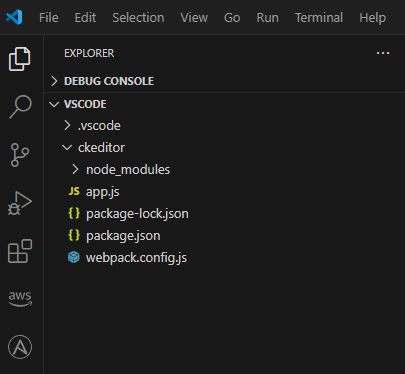Open the Terminal menu
Screen dimensions: 405x374
point(319,17)
